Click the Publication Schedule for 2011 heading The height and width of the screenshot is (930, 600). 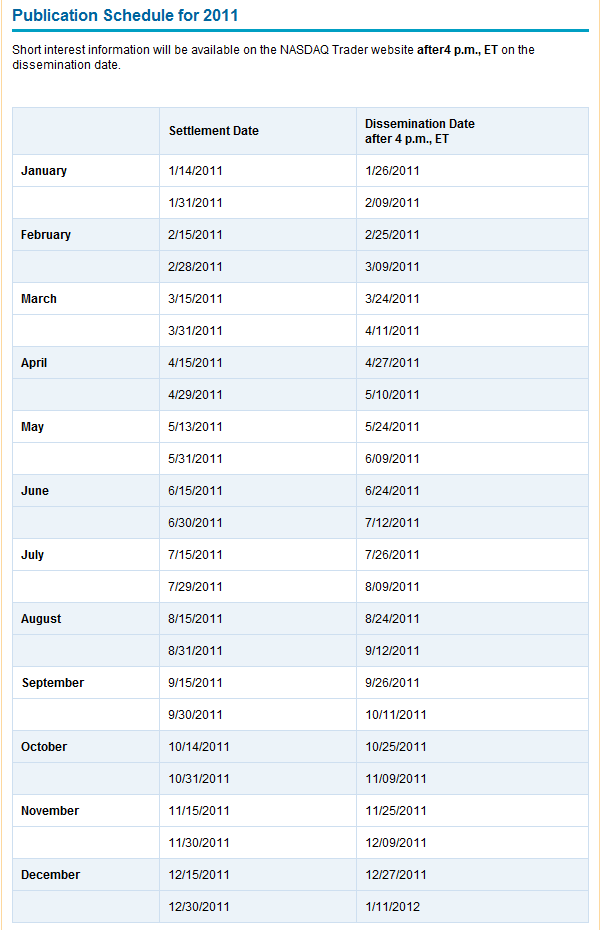point(125,15)
